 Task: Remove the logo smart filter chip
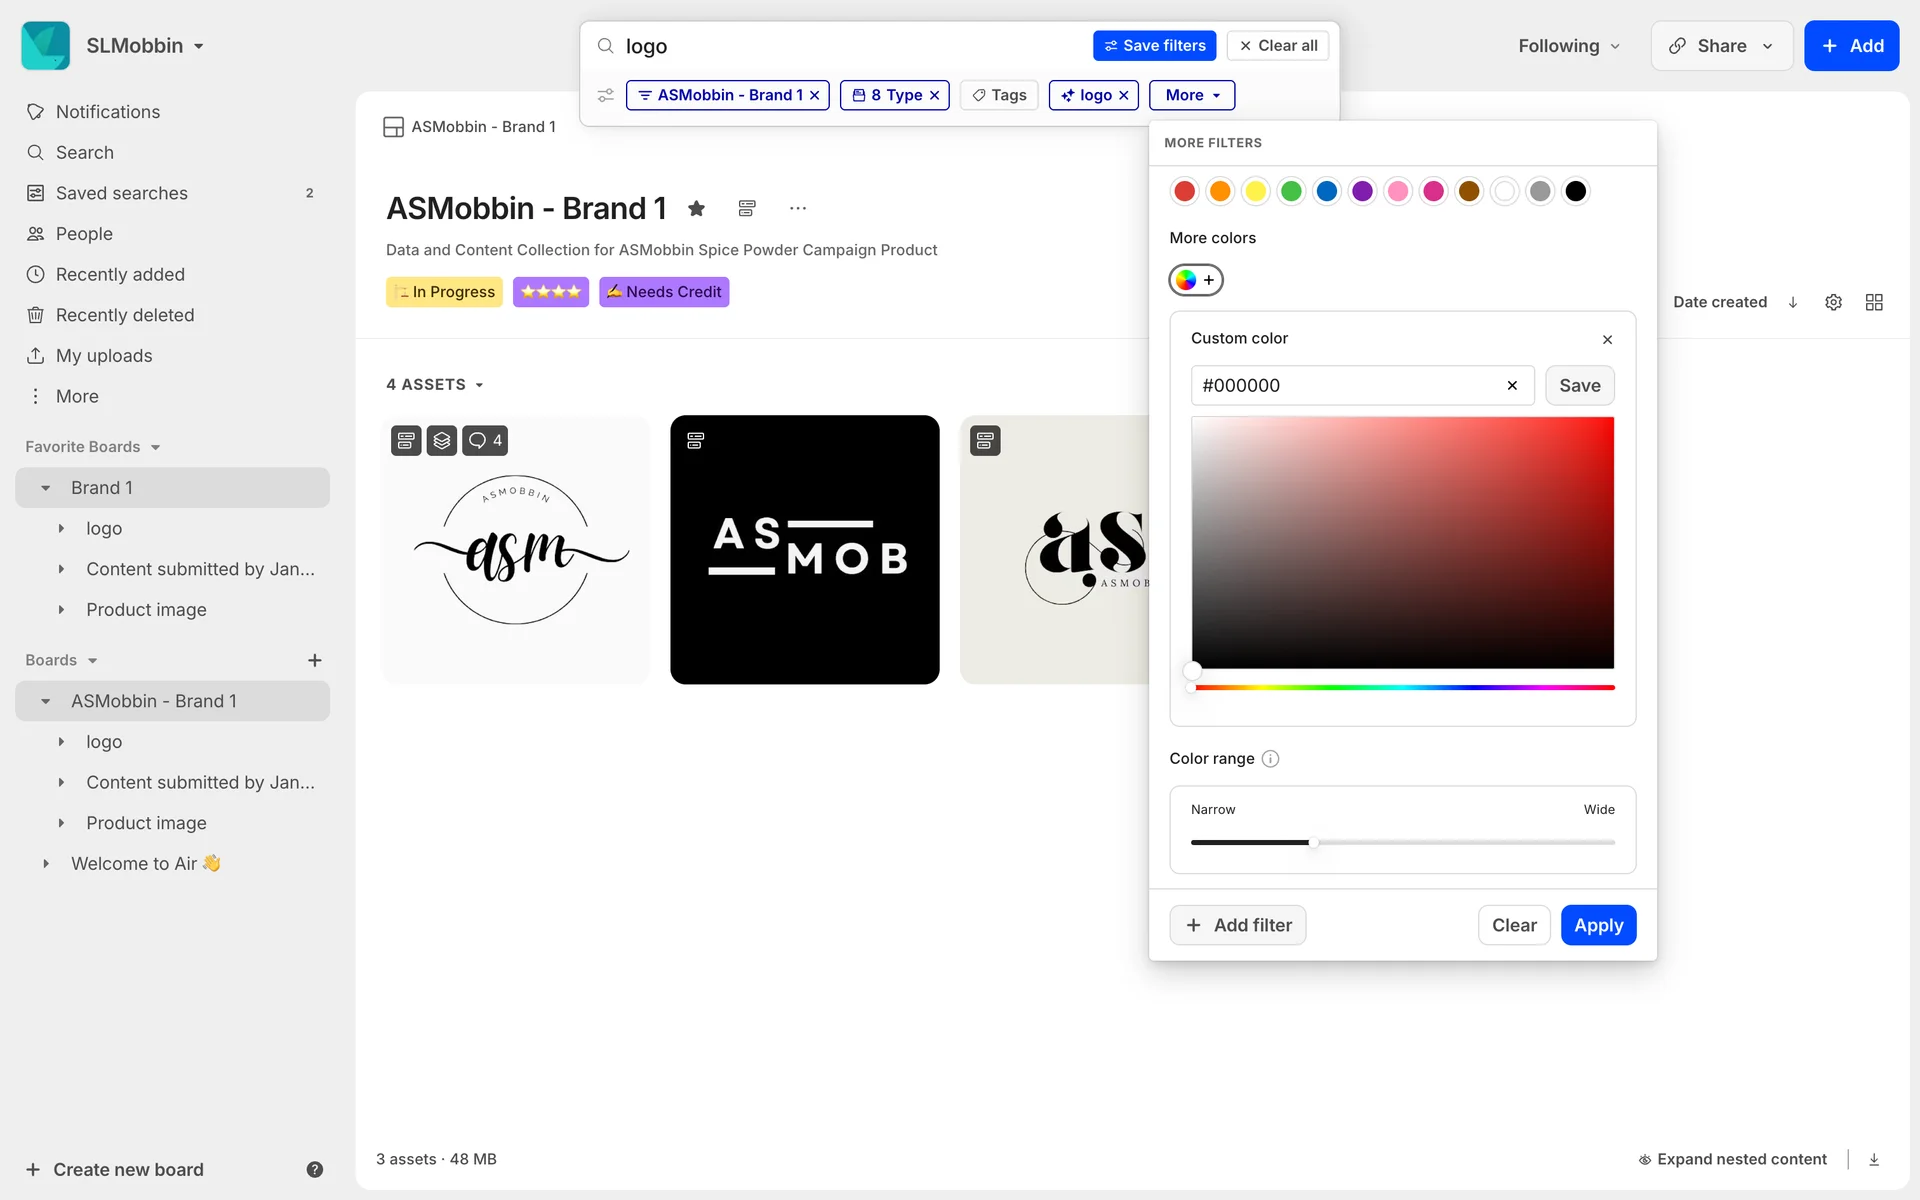[x=1124, y=95]
